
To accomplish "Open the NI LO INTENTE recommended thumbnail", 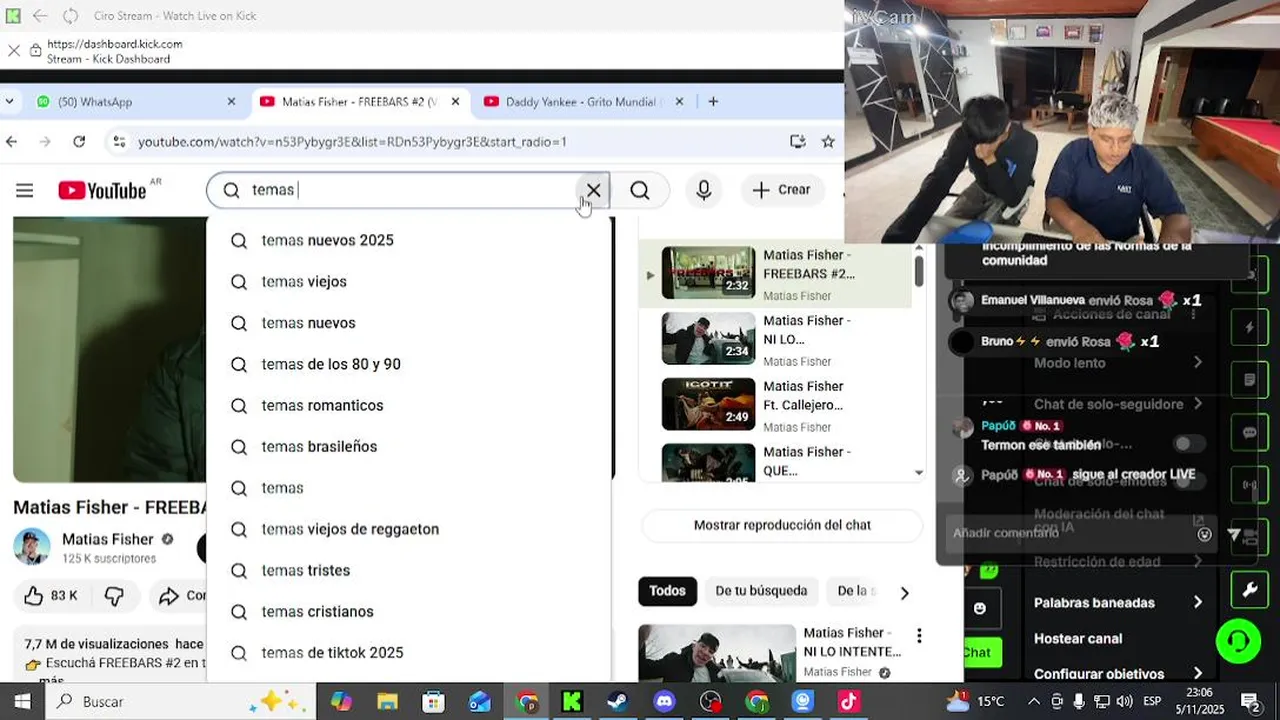I will [x=717, y=653].
